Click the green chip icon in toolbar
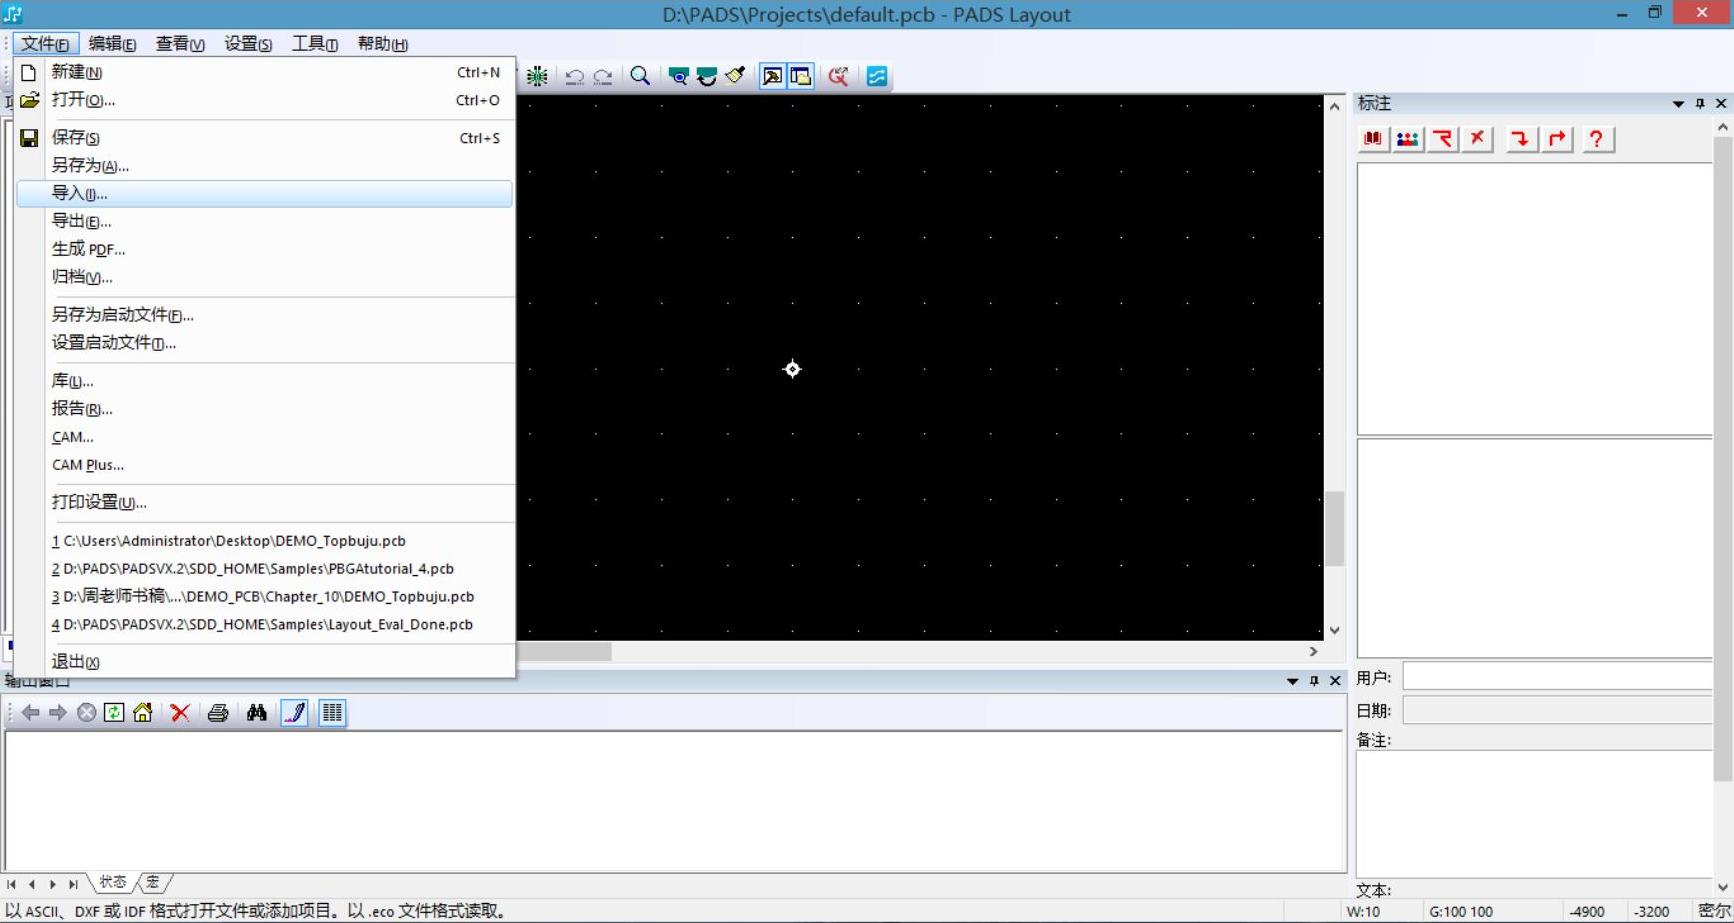The image size is (1734, 923). point(537,76)
